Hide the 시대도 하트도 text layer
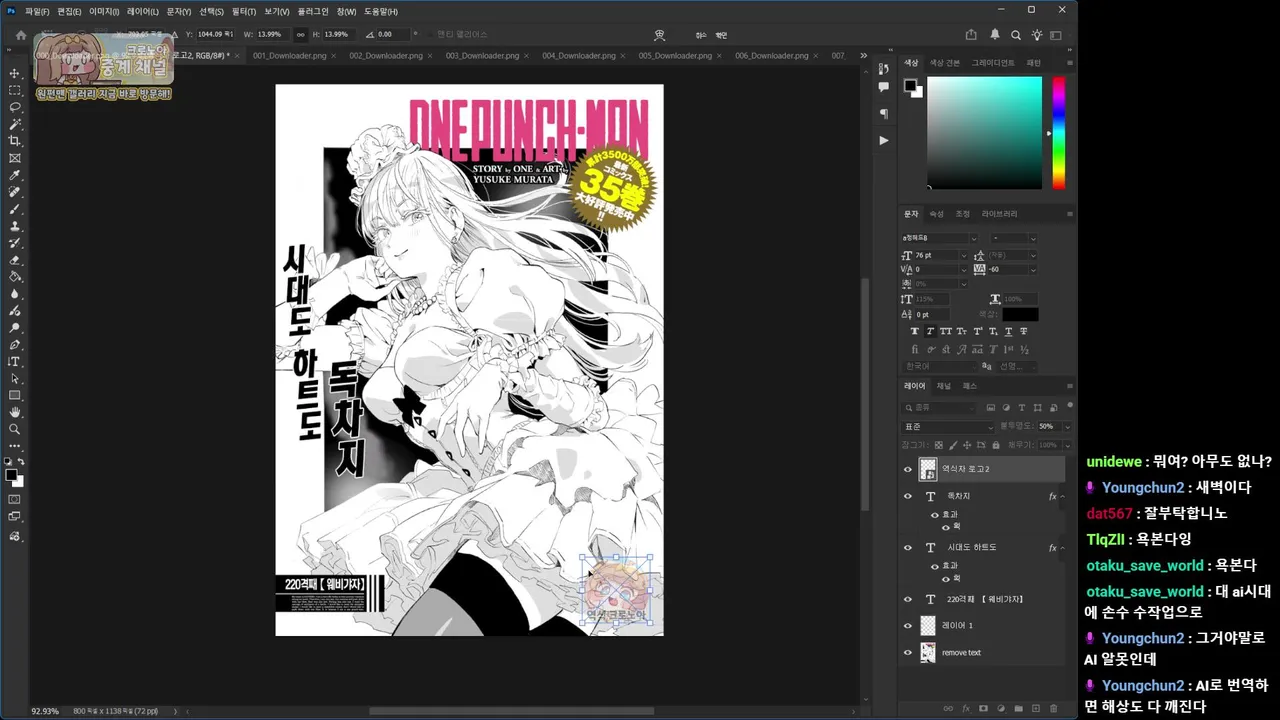The image size is (1280, 720). click(x=908, y=547)
